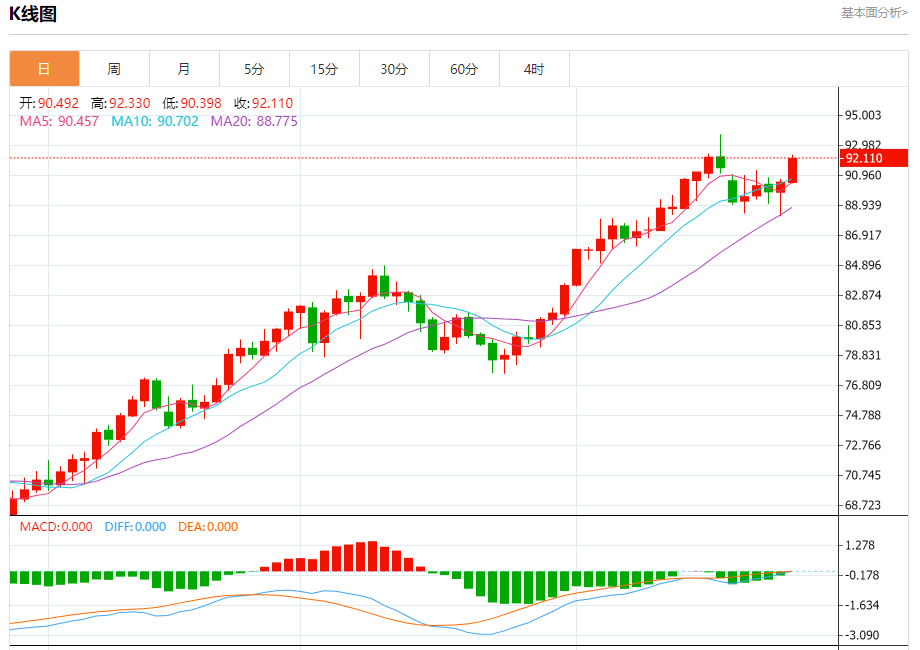920x650 pixels.
Task: Show the 30分 chart tab
Action: click(394, 69)
